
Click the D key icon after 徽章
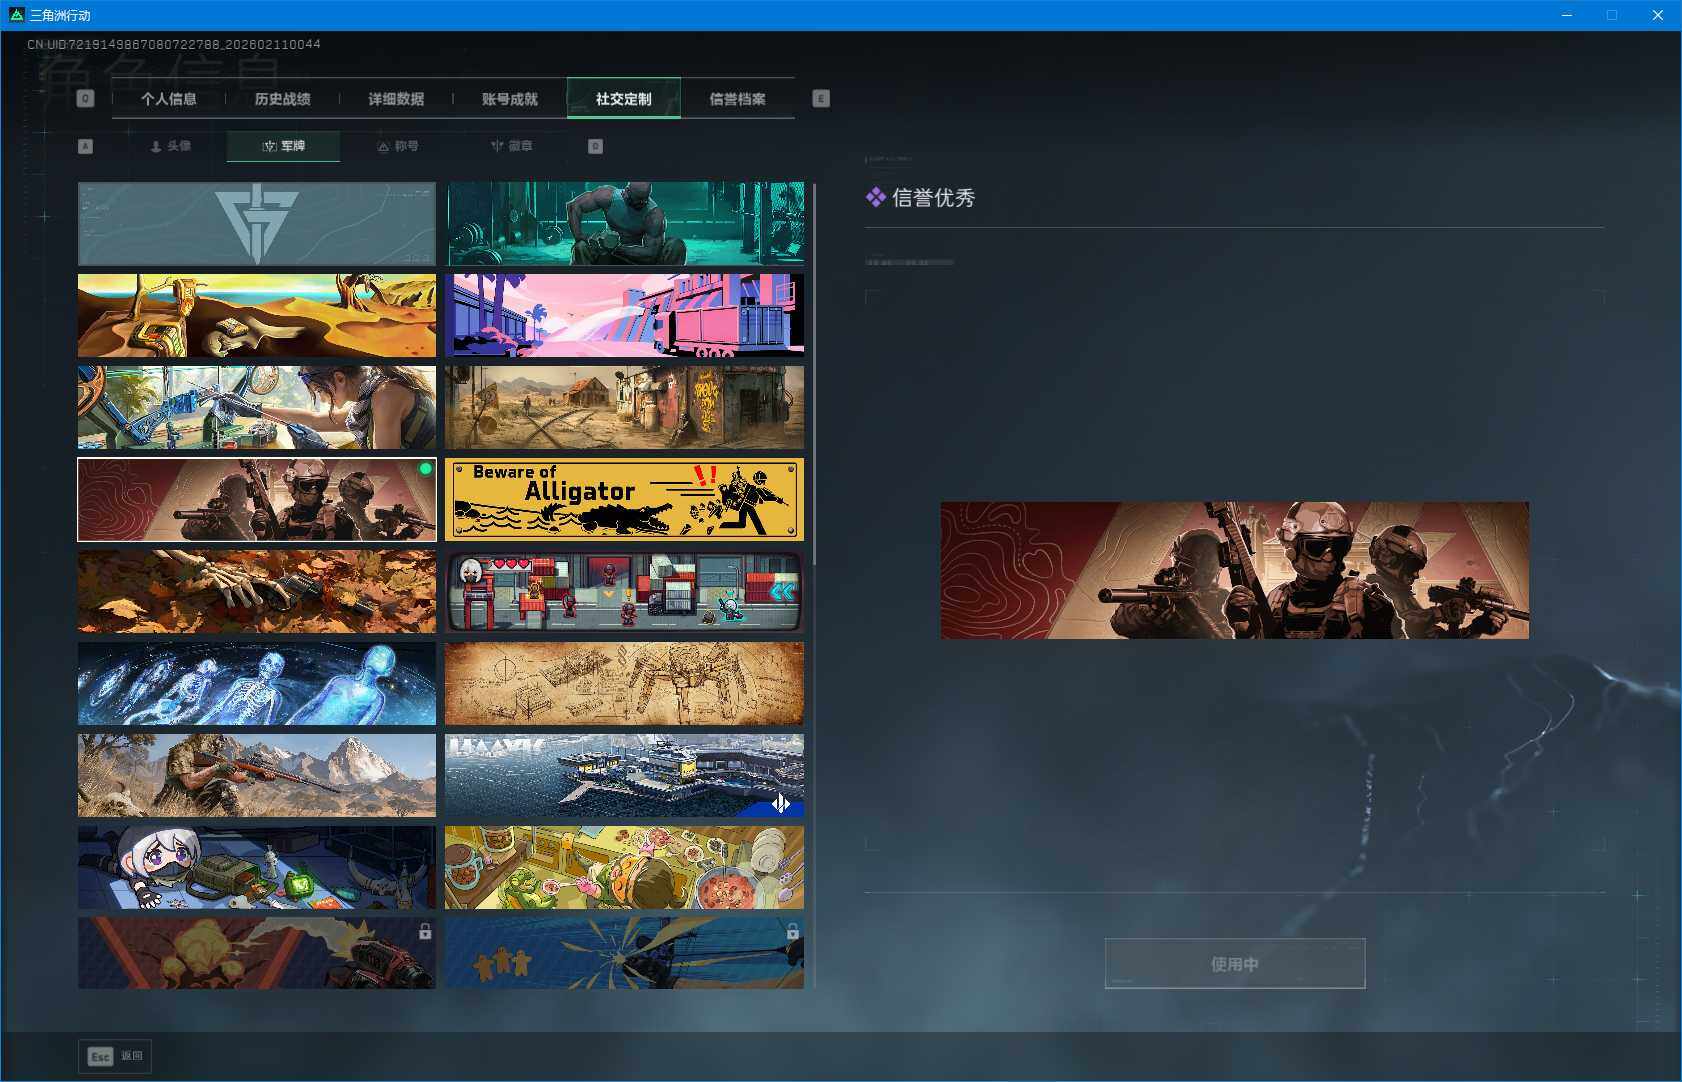(595, 146)
